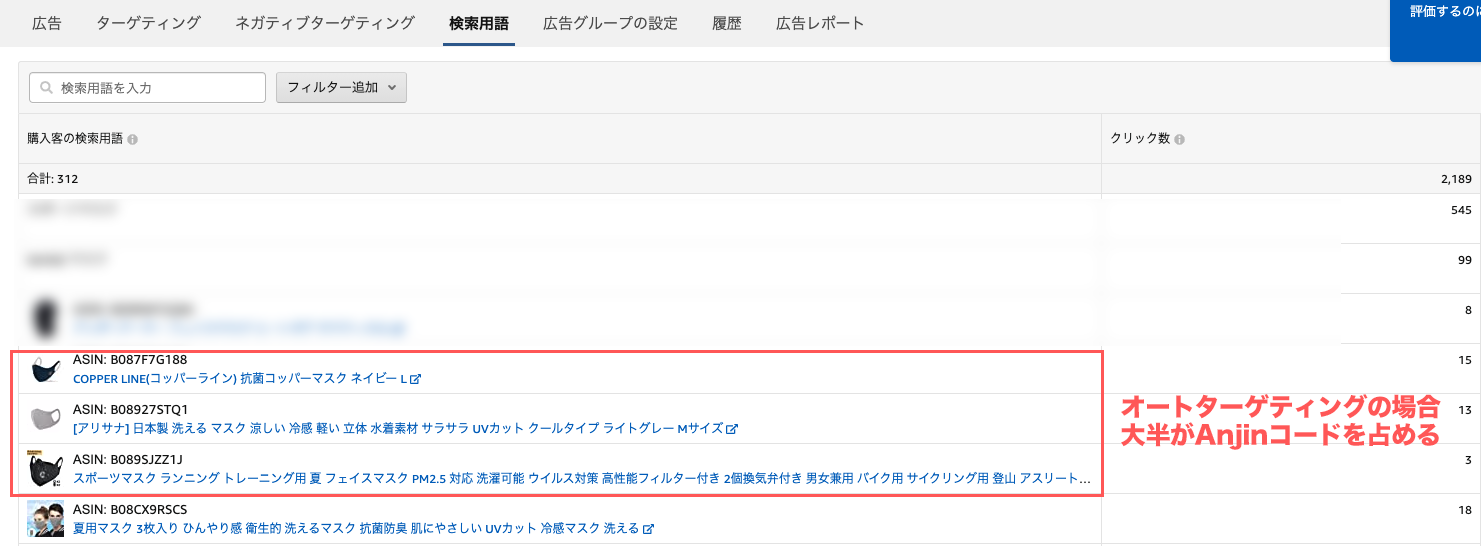Click the total clicks value 2,189
Screen dimensions: 1481x546
point(1454,179)
